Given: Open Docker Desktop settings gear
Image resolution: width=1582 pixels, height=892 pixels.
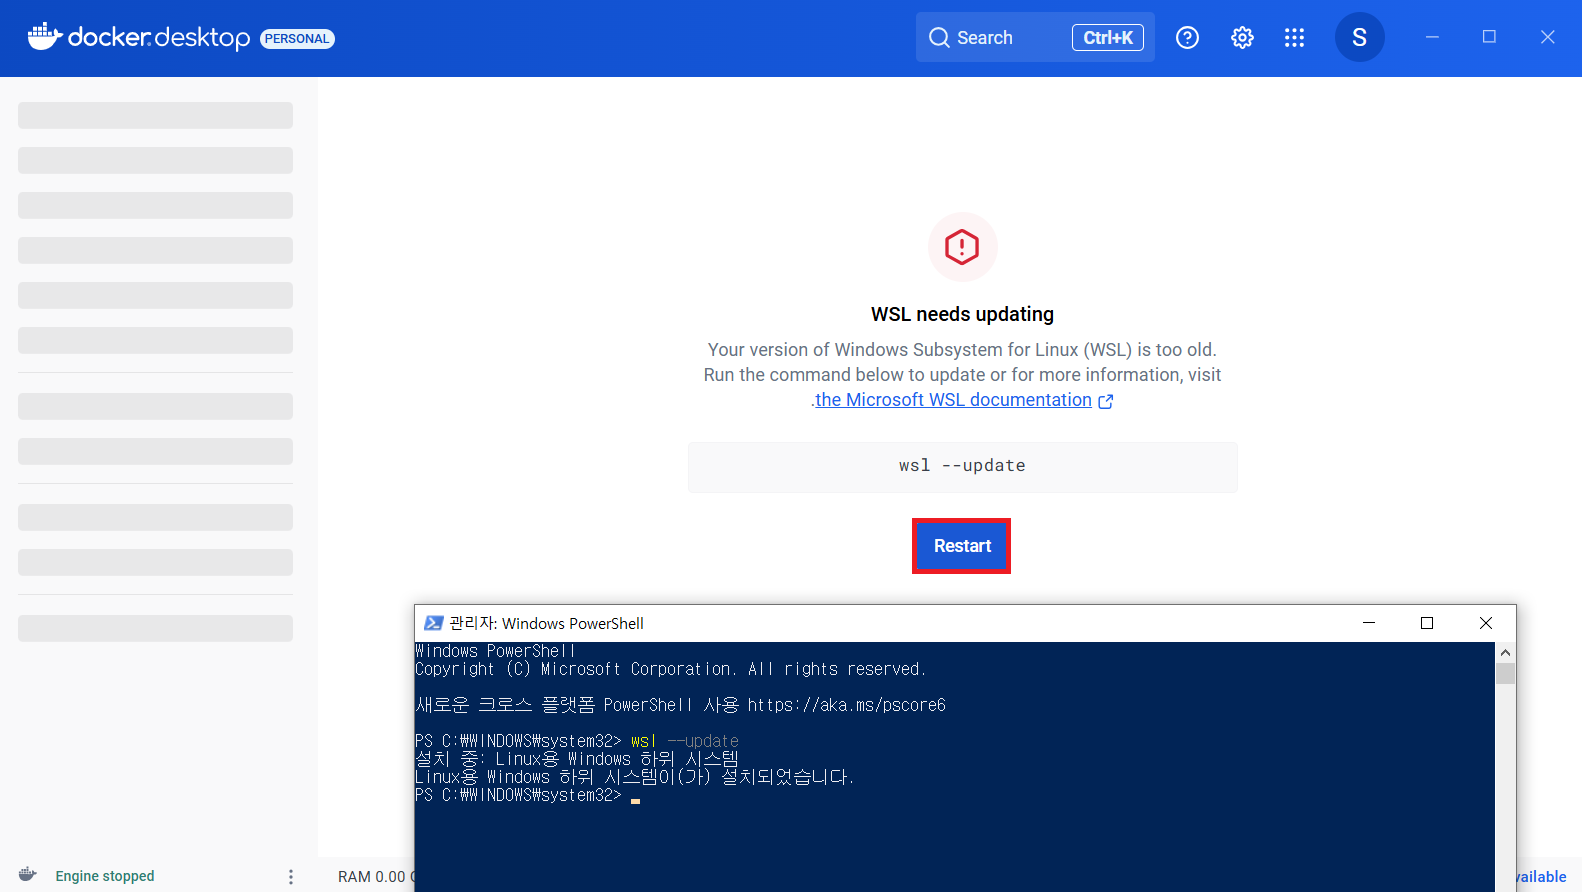Looking at the screenshot, I should pos(1242,37).
